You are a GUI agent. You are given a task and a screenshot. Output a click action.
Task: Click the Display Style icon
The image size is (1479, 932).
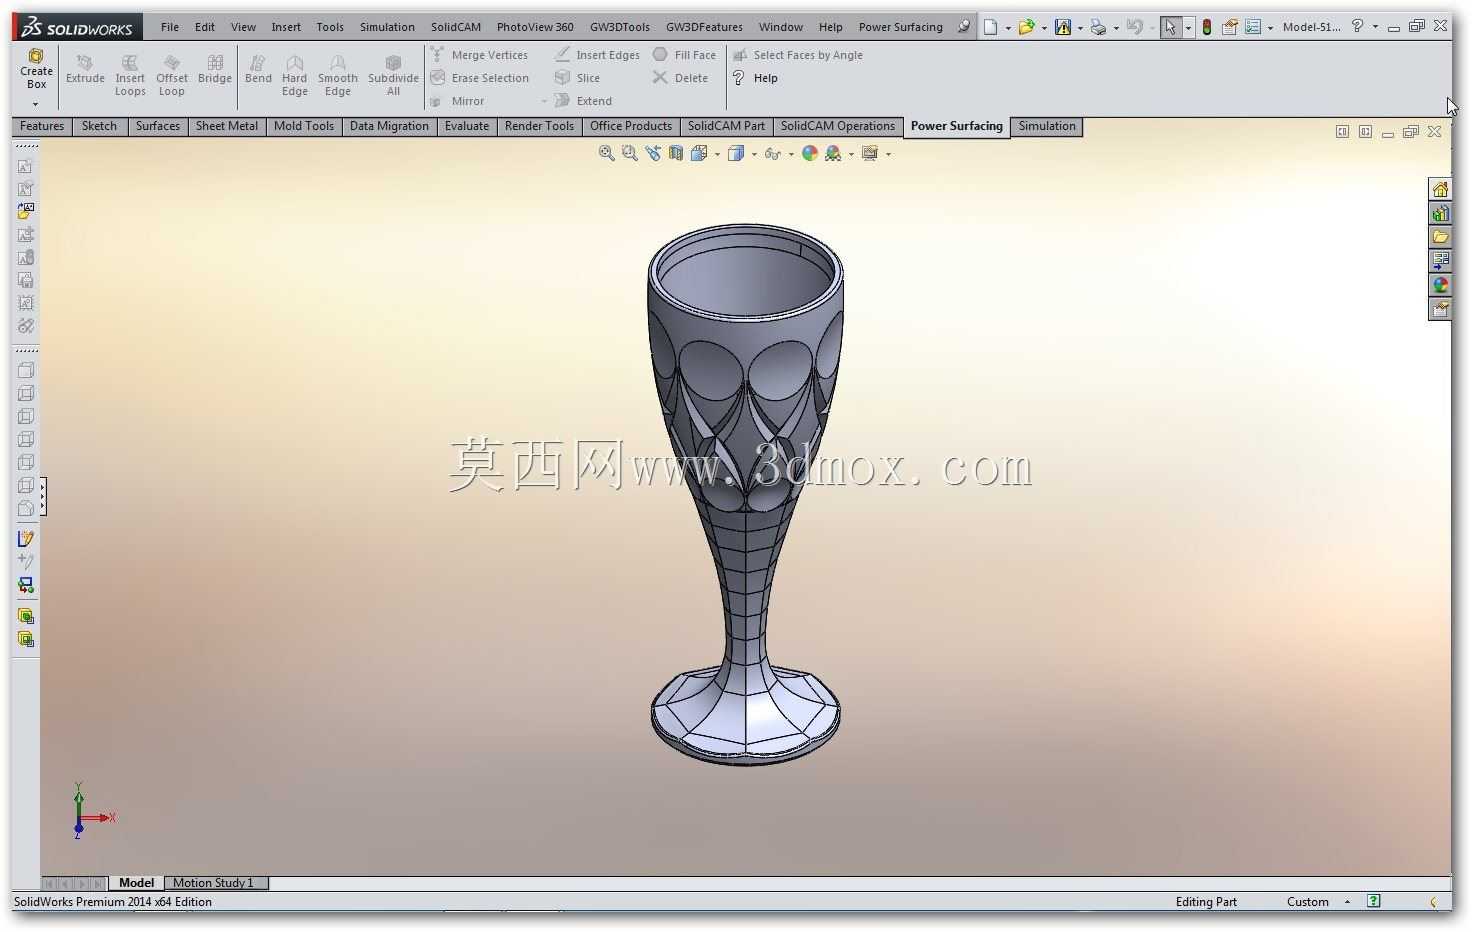click(x=736, y=153)
